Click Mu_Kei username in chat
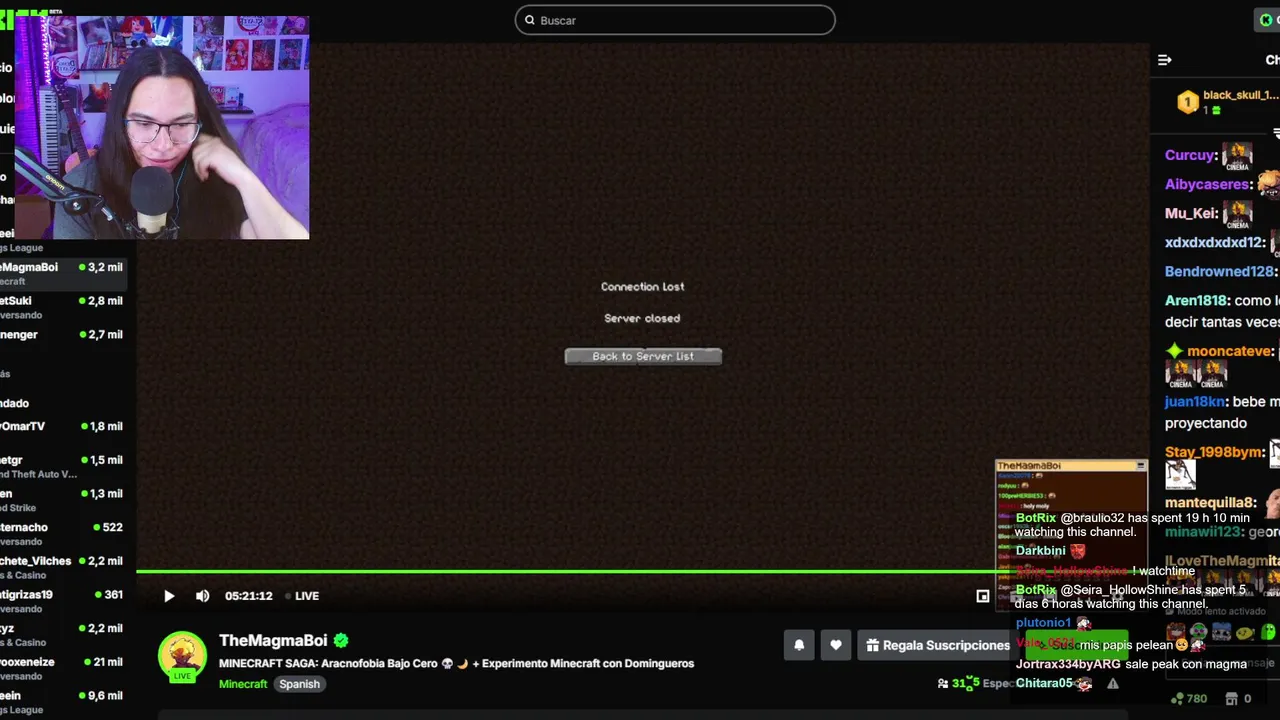The width and height of the screenshot is (1280, 720). pos(1190,213)
